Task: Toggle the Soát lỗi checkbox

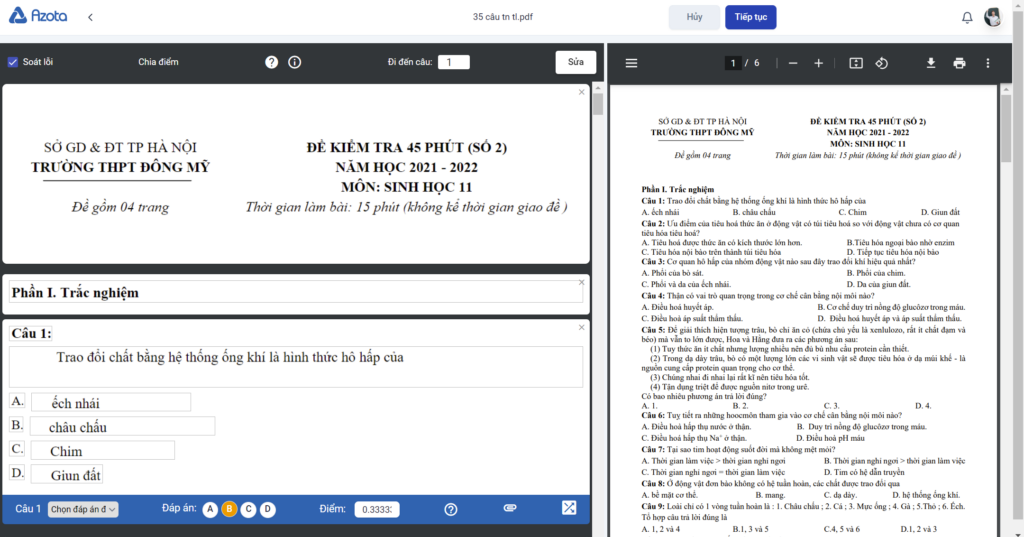Action: pyautogui.click(x=12, y=62)
